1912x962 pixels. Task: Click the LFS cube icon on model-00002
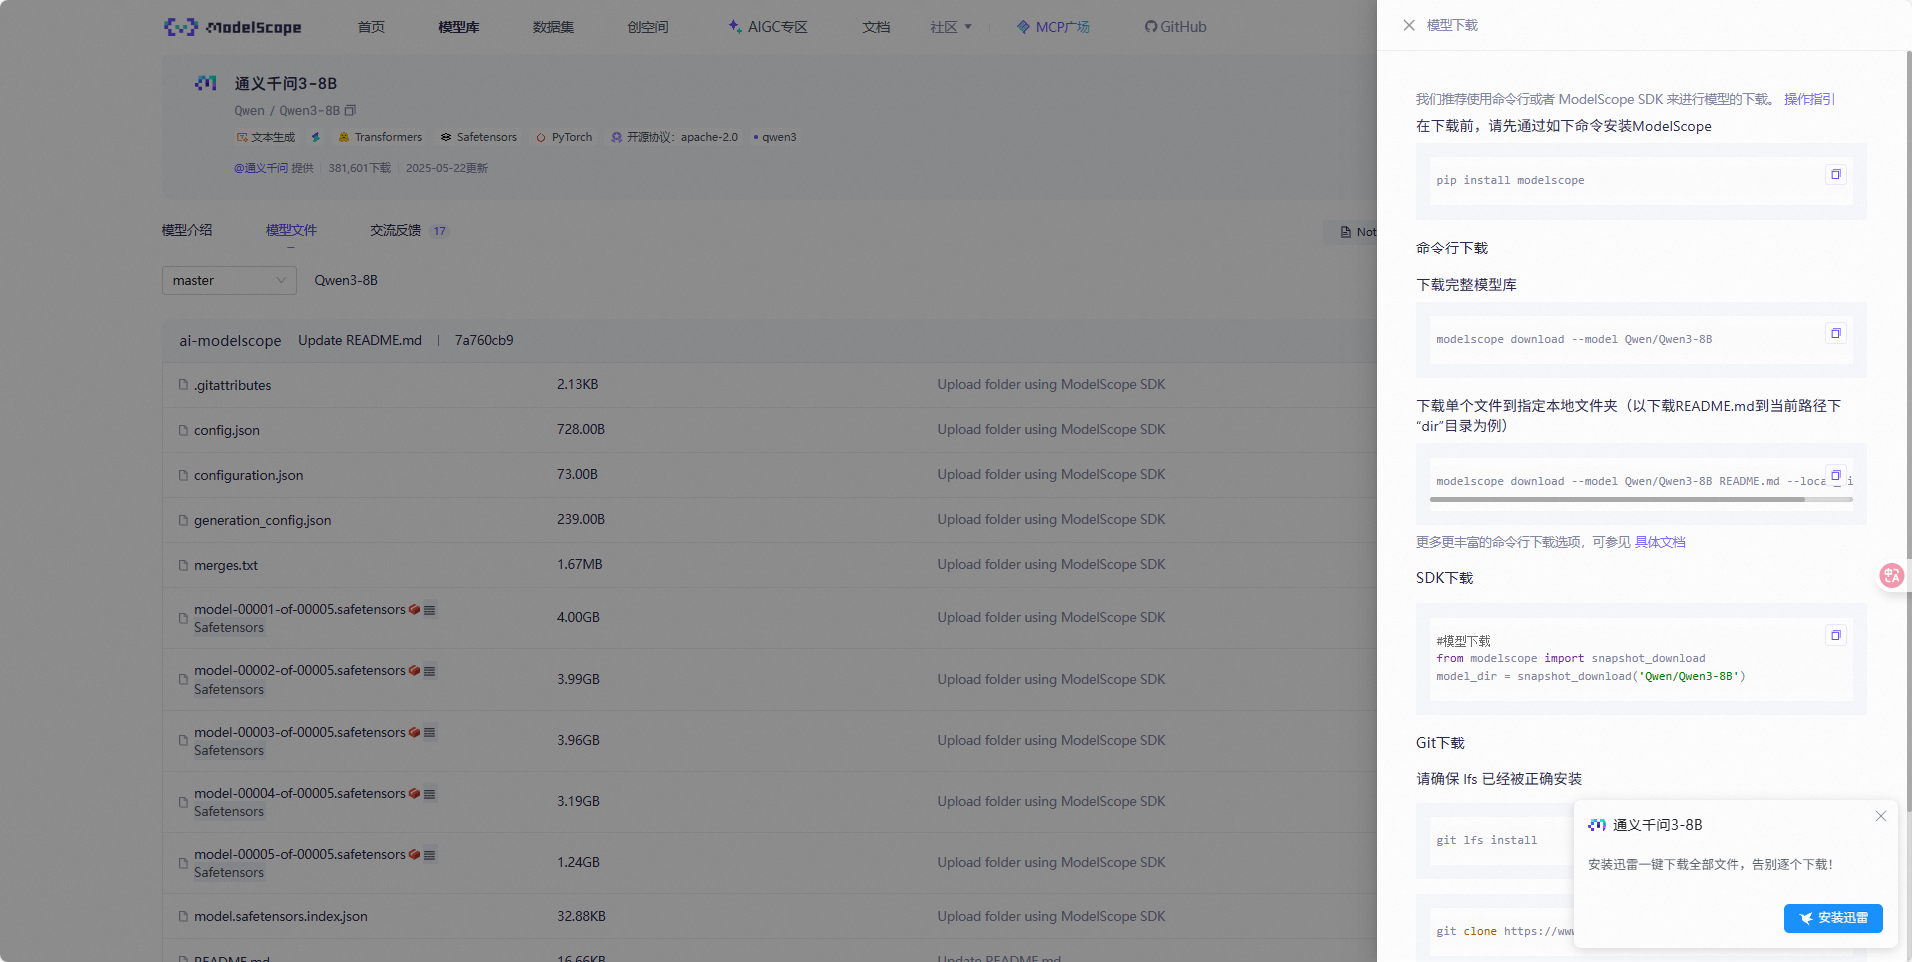coord(414,670)
